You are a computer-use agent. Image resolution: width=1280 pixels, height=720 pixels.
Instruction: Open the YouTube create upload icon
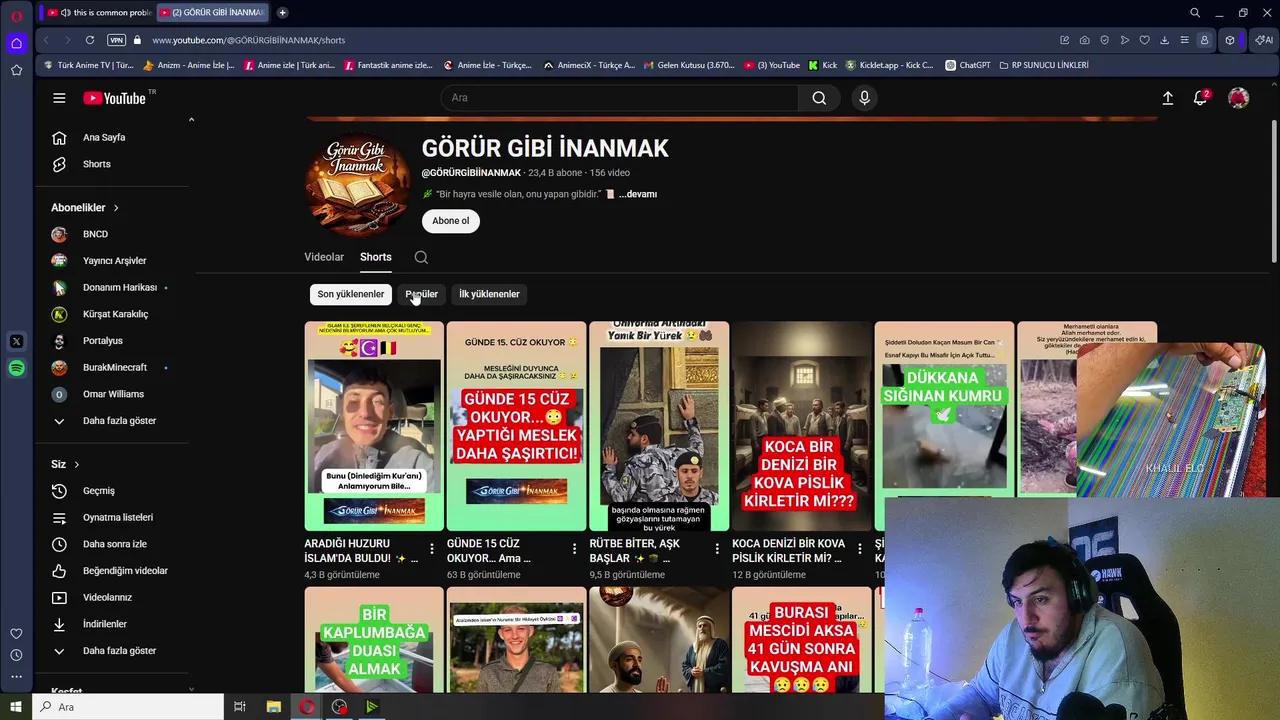[1167, 98]
